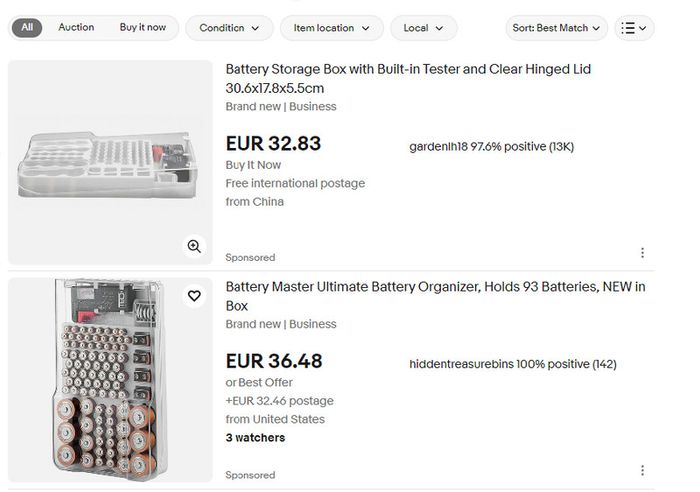Click the magnifier zoom icon on first image
Screen dimensions: 700x492
pos(194,246)
